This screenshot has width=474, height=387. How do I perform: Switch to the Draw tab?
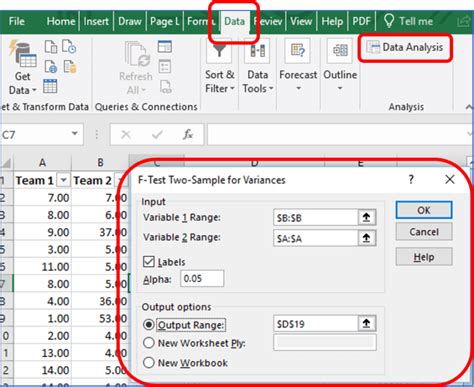[130, 21]
